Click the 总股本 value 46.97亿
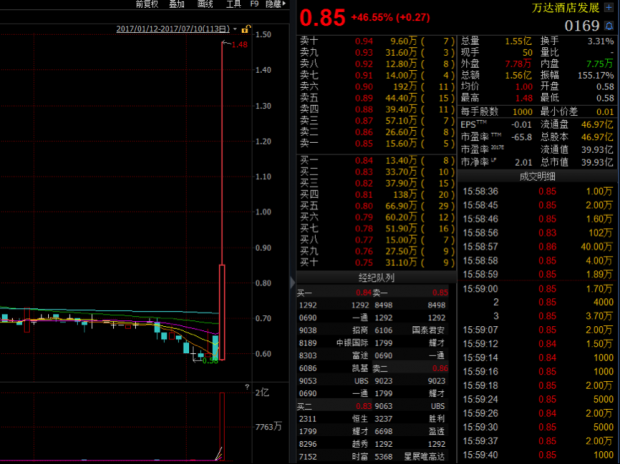 click(597, 137)
